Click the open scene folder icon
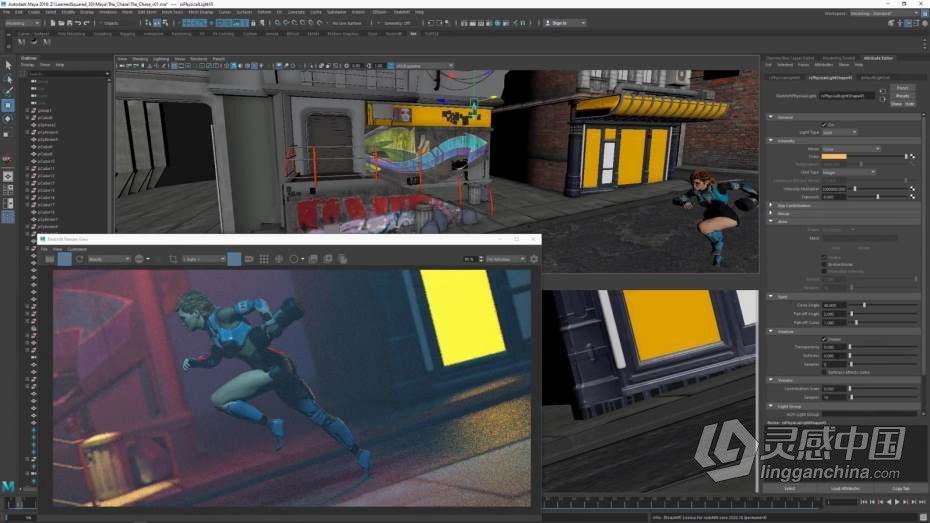930x523 pixels. [x=61, y=23]
